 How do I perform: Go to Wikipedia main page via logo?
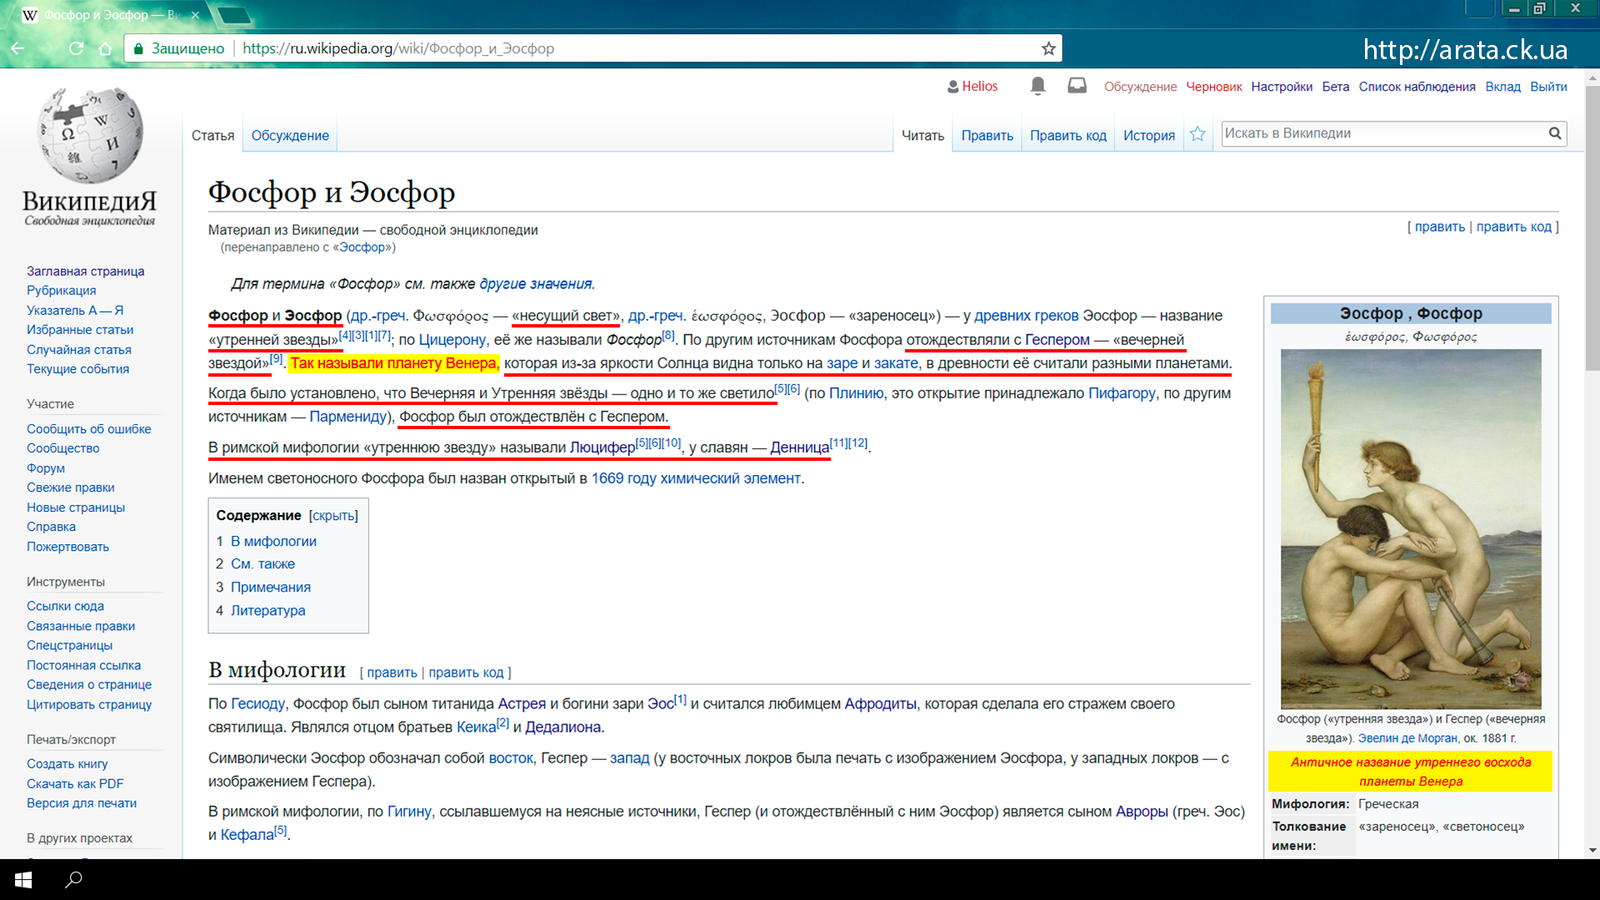click(x=90, y=156)
